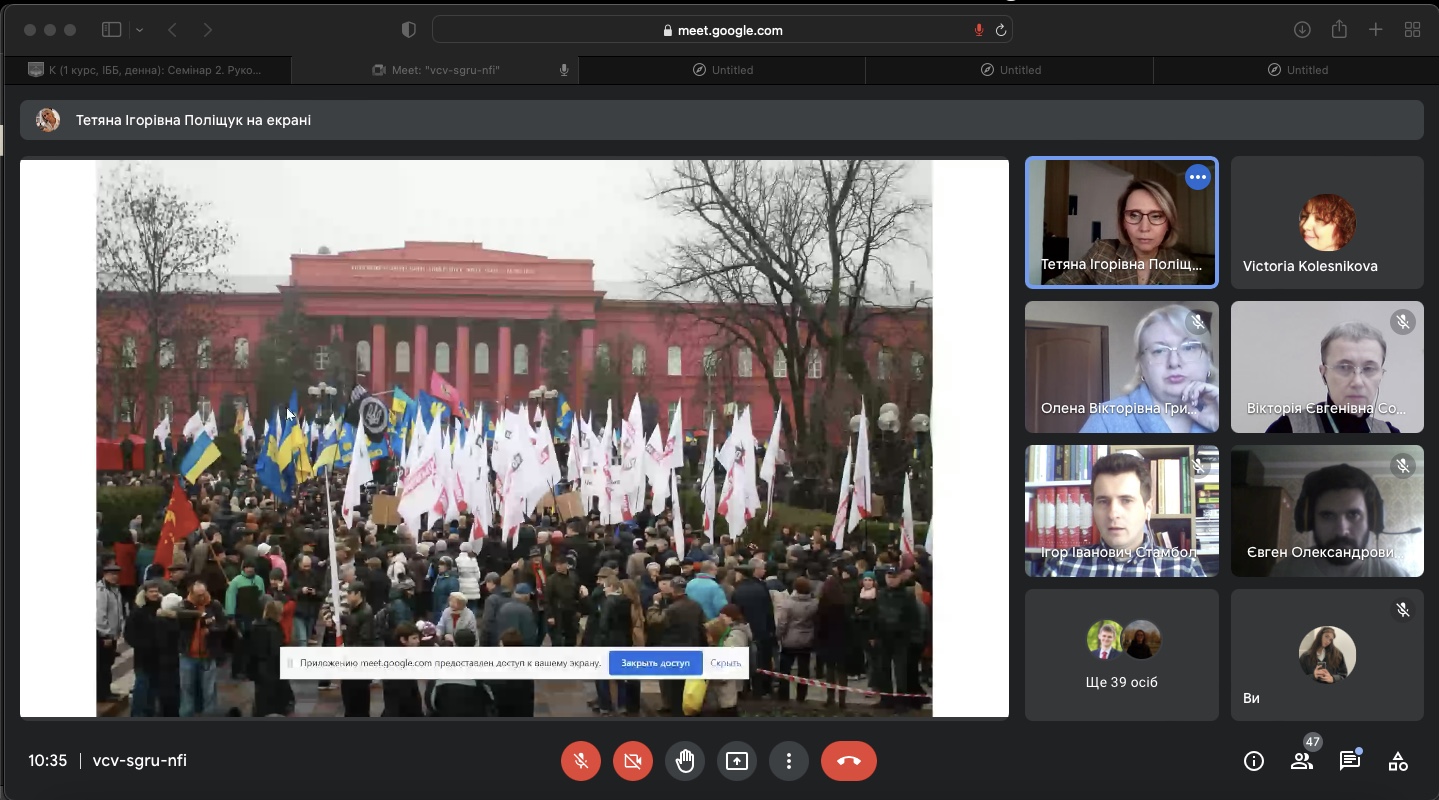Click 'Закрыть доступ' to stop sharing
Viewport: 1439px width, 800px height.
655,663
